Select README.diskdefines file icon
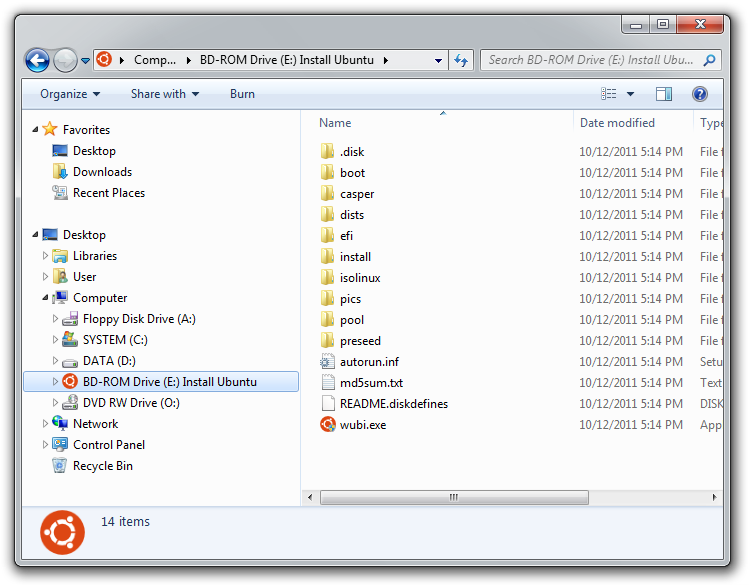Screen dimensions: 749x585 327,404
